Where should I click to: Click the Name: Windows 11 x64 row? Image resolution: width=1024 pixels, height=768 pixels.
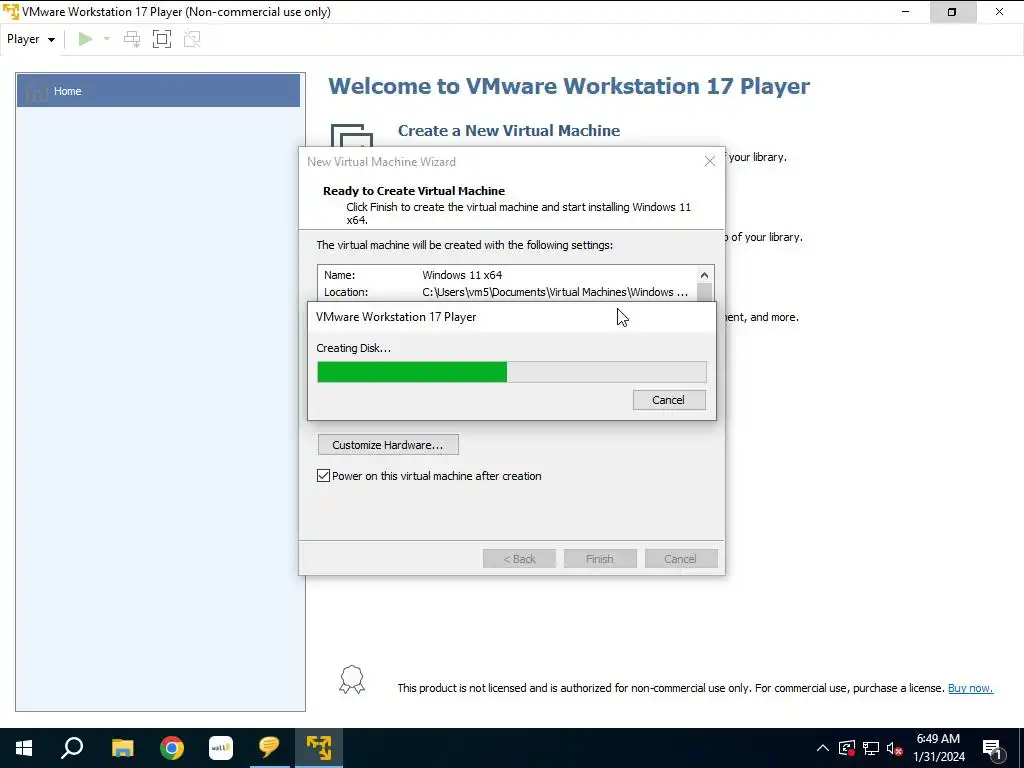[507, 275]
